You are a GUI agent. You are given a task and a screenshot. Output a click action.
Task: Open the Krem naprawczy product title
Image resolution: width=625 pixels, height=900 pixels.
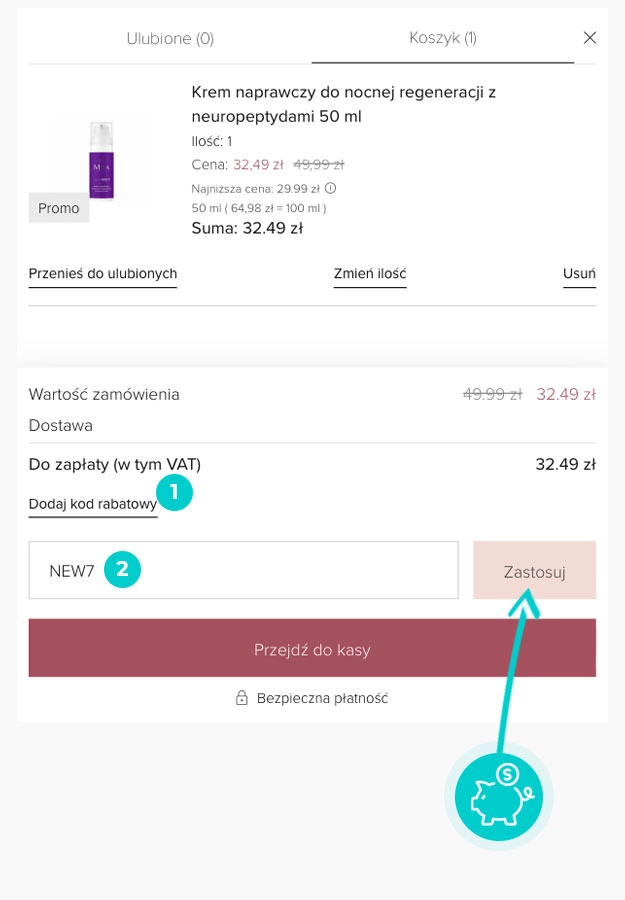[x=344, y=104]
